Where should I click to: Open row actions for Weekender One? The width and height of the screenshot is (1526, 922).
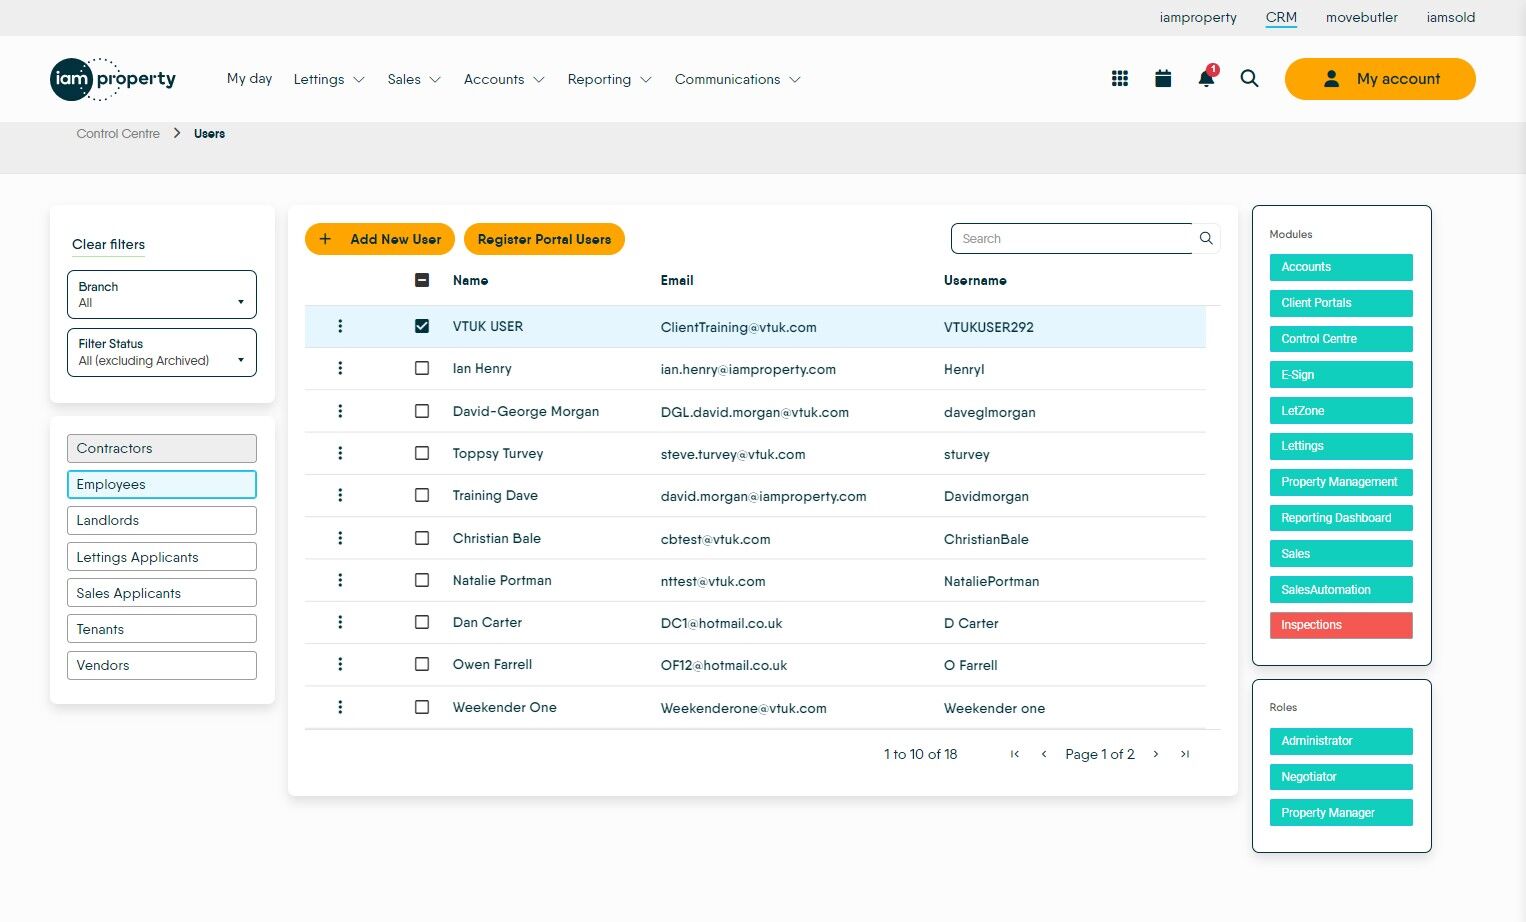pos(340,707)
